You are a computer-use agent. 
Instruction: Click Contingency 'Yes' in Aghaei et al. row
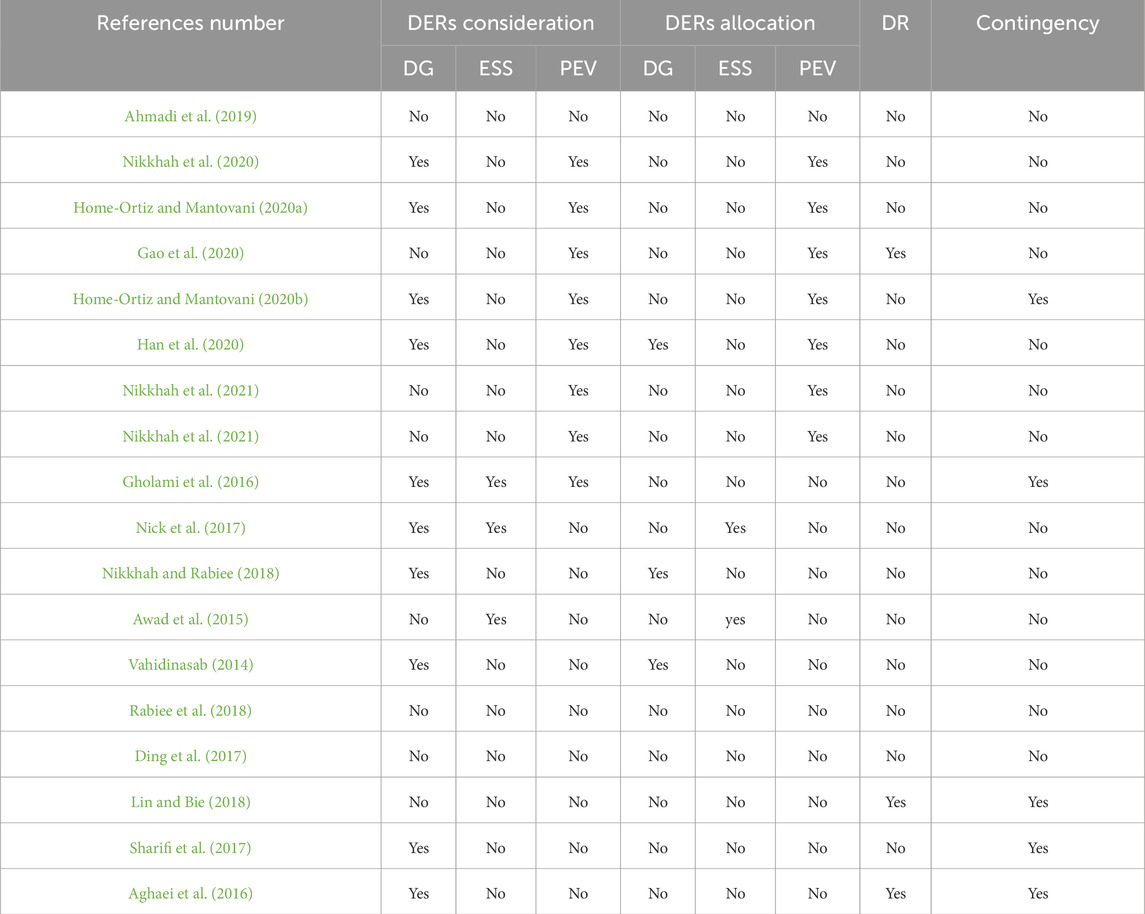[1038, 894]
